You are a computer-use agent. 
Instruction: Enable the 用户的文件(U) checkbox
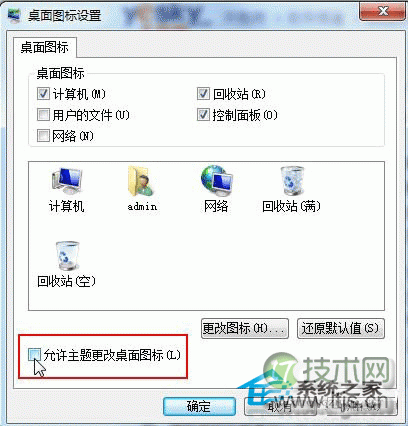[43, 115]
